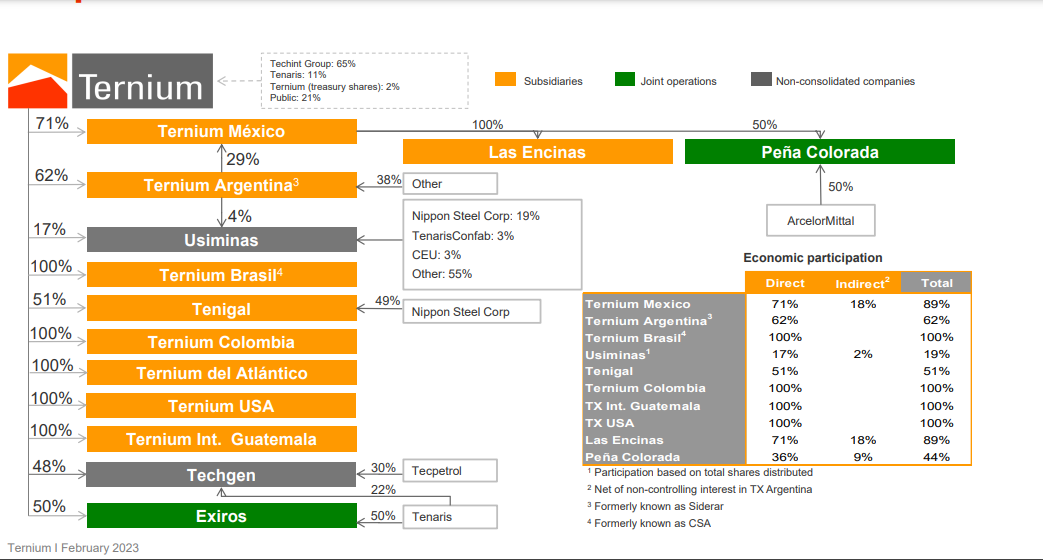Click the Ternium del Atlántico box

(221, 373)
